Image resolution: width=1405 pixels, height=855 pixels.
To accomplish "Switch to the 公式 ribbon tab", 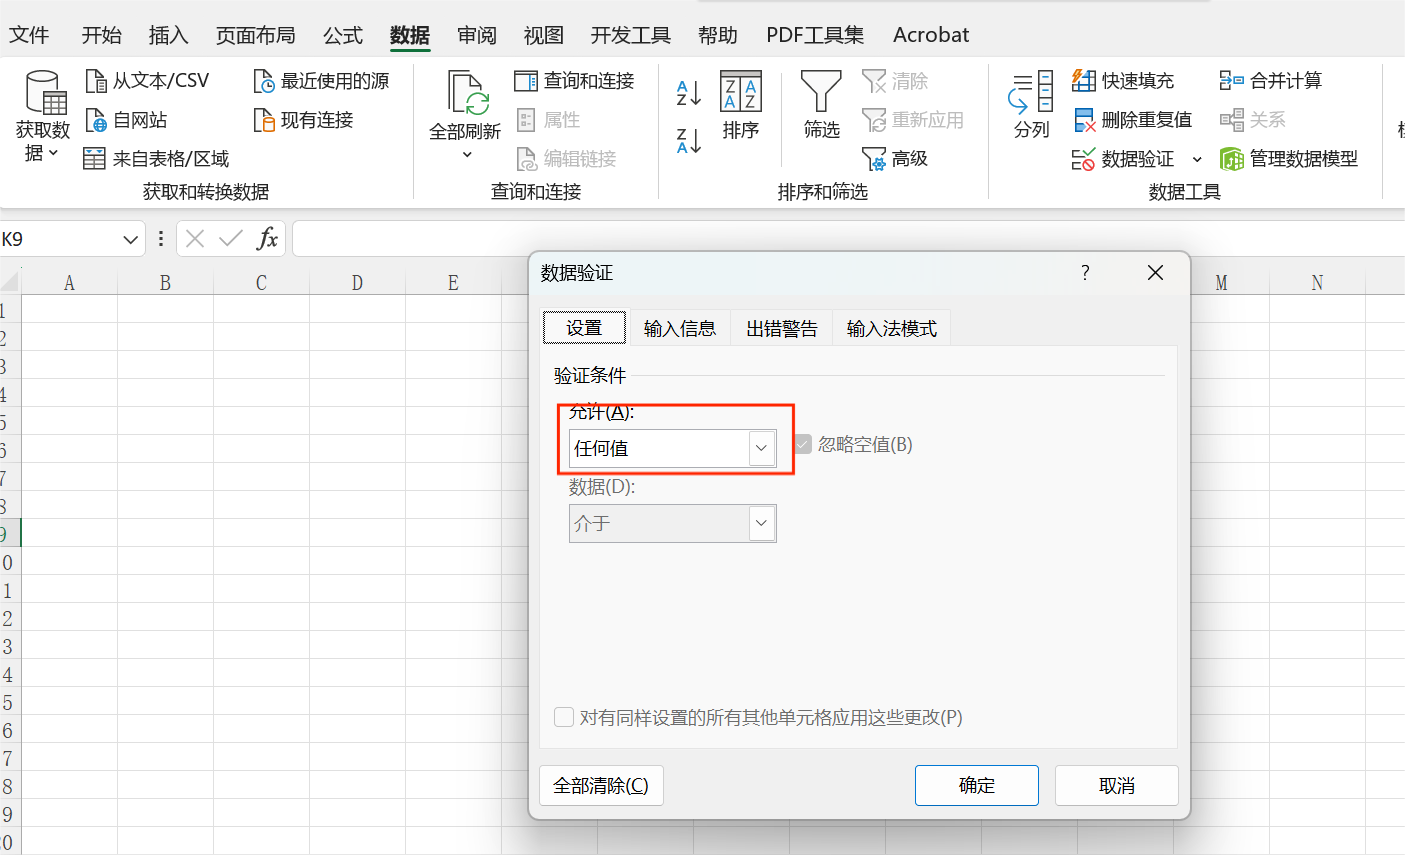I will click(x=343, y=35).
